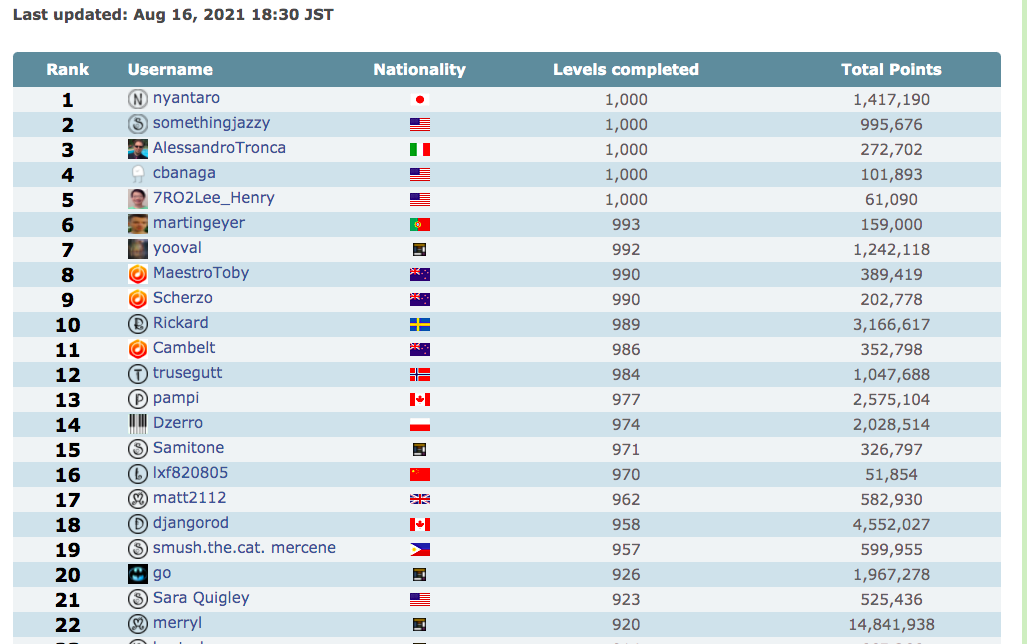This screenshot has height=644, width=1027.
Task: Open Cambelt's profile link
Action: coord(184,348)
